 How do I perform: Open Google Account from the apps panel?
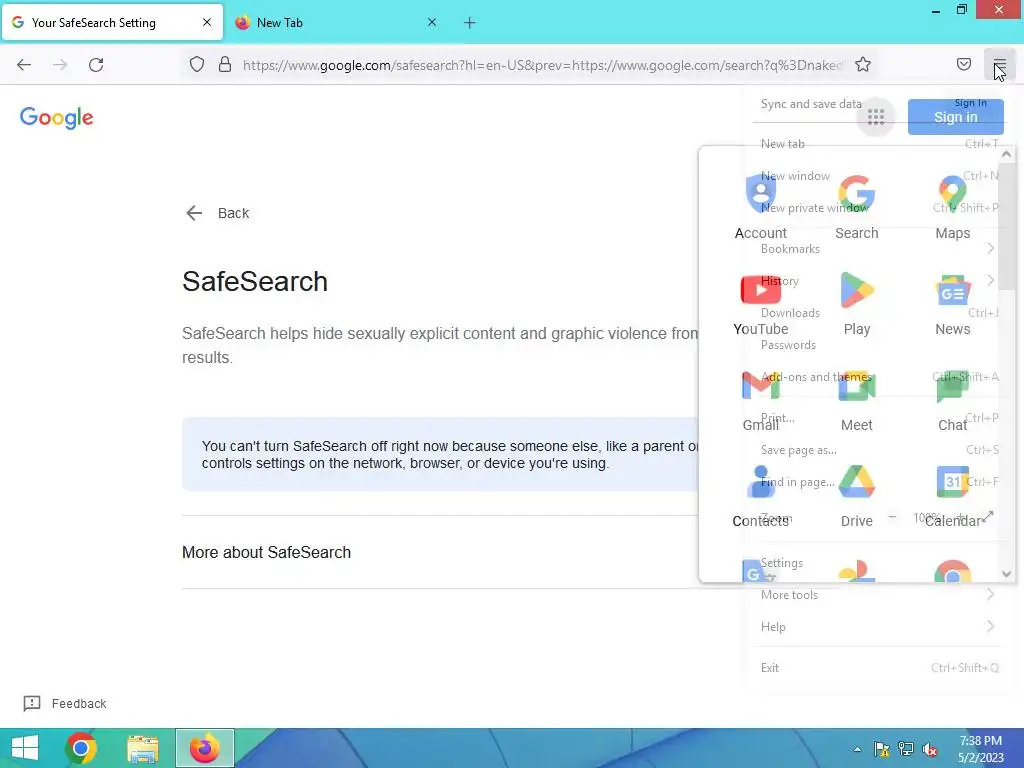click(761, 207)
